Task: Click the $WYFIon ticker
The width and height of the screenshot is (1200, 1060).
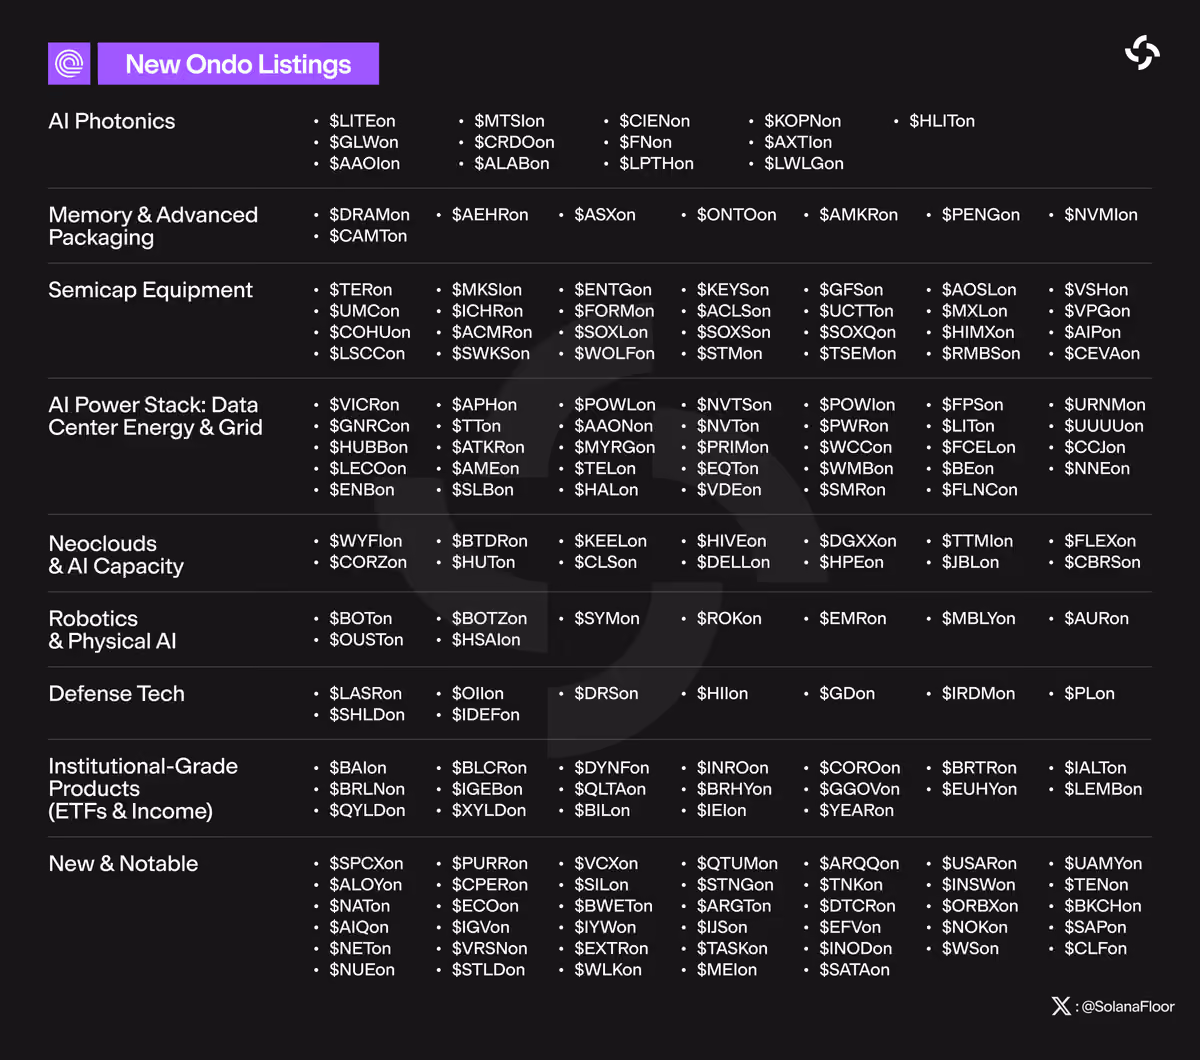Action: pyautogui.click(x=366, y=541)
